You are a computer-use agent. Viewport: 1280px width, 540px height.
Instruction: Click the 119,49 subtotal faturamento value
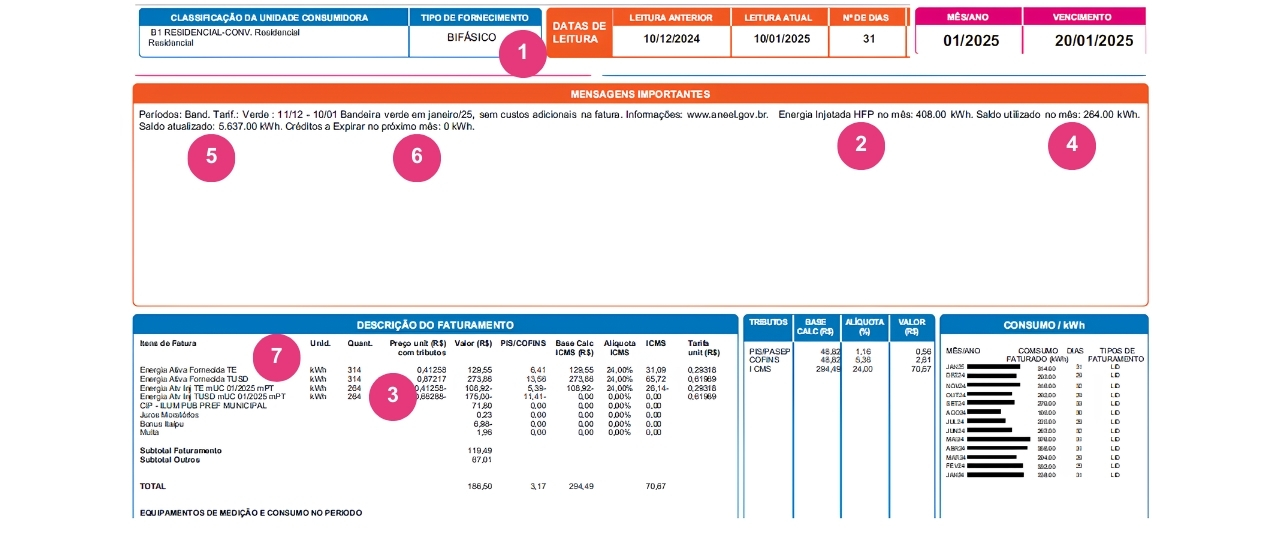click(481, 450)
